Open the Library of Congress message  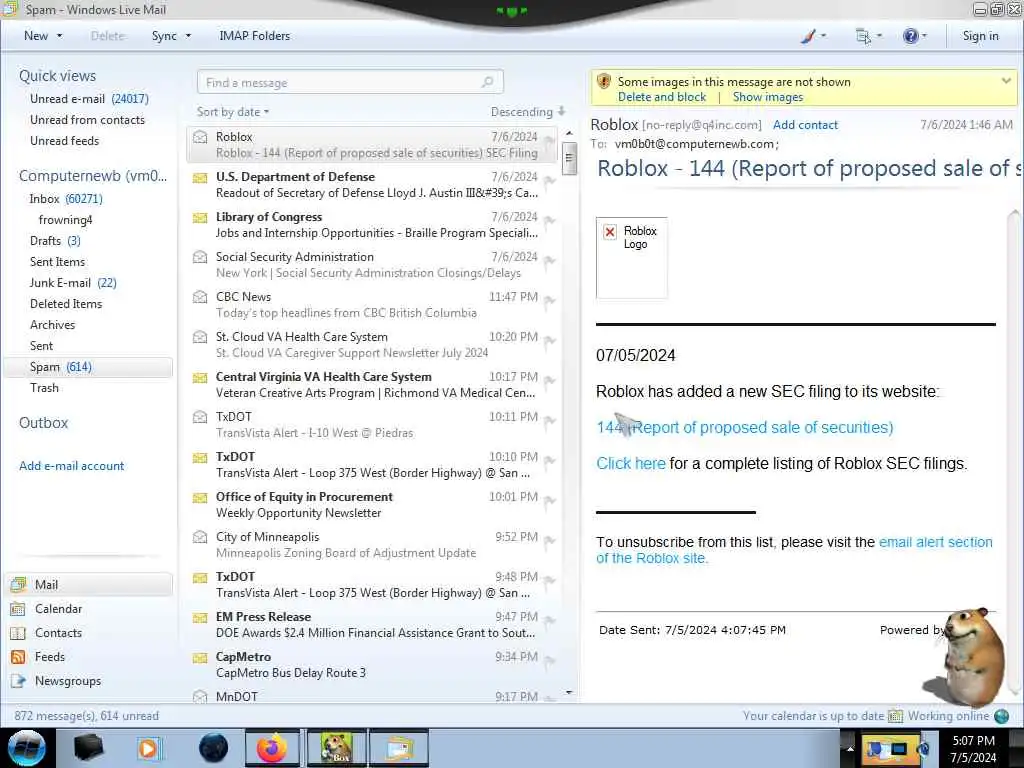[x=372, y=225]
